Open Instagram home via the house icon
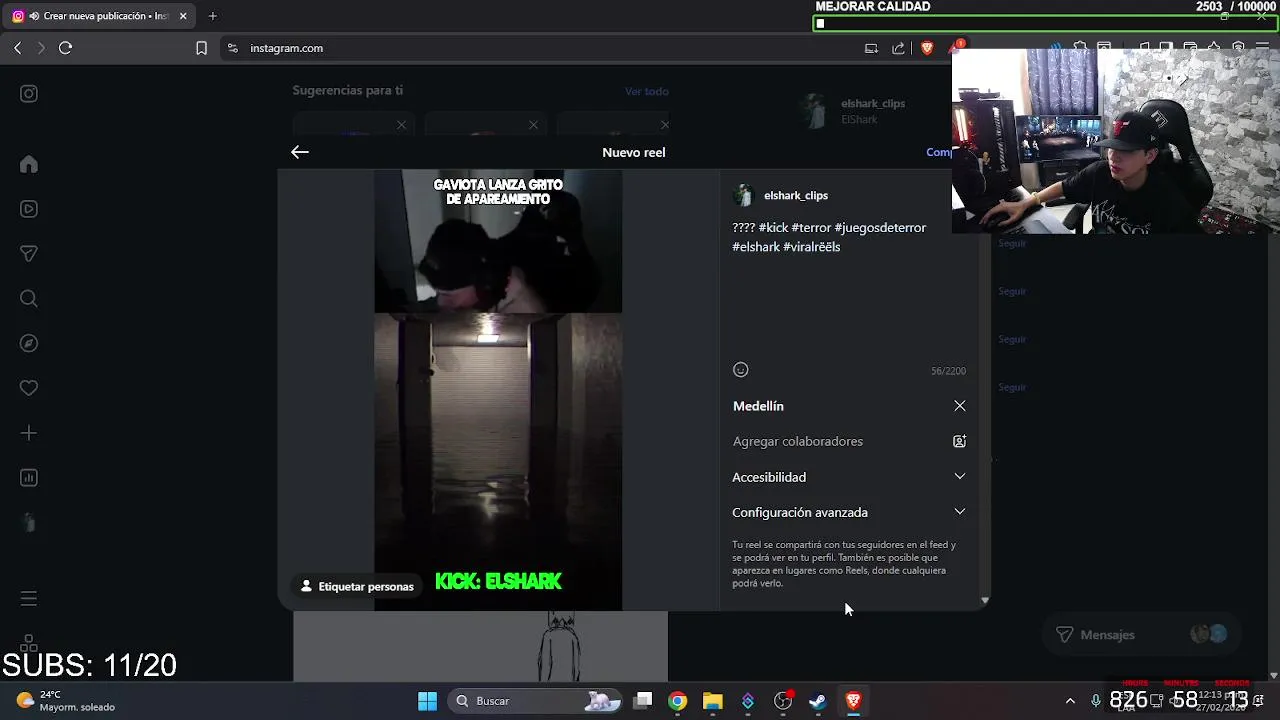Screen dimensions: 1280x720 (29, 164)
